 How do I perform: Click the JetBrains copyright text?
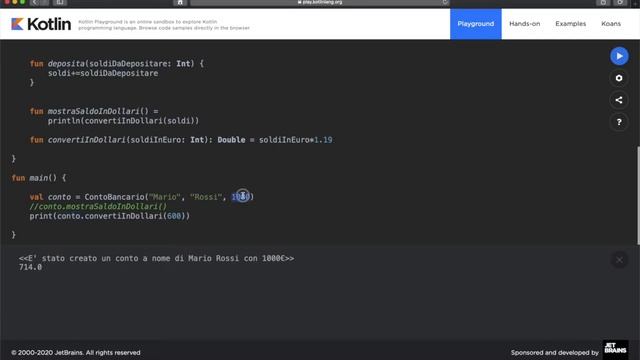tap(76, 352)
